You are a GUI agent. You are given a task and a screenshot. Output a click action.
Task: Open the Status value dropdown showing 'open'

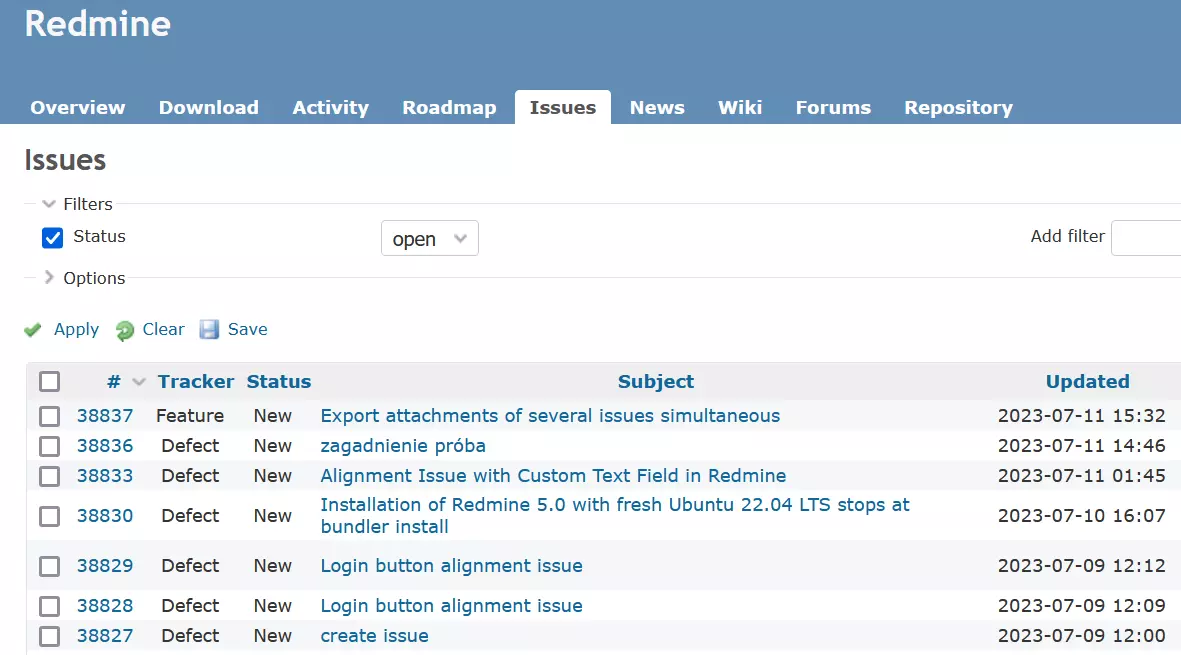(x=429, y=238)
